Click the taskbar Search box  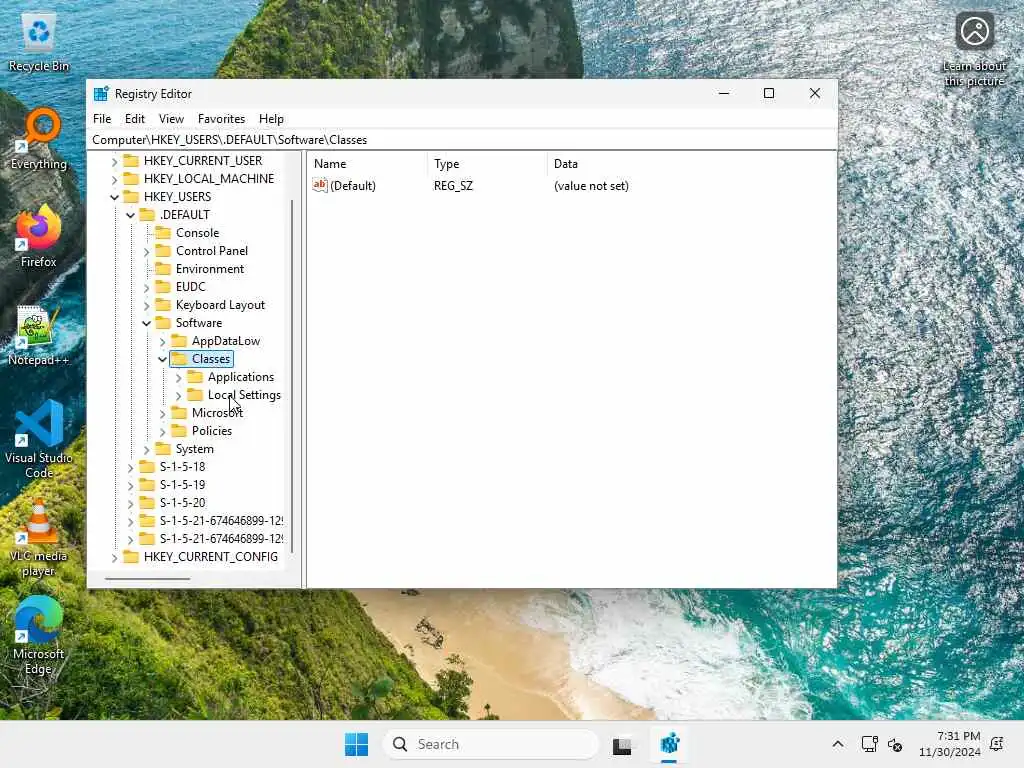[x=491, y=744]
